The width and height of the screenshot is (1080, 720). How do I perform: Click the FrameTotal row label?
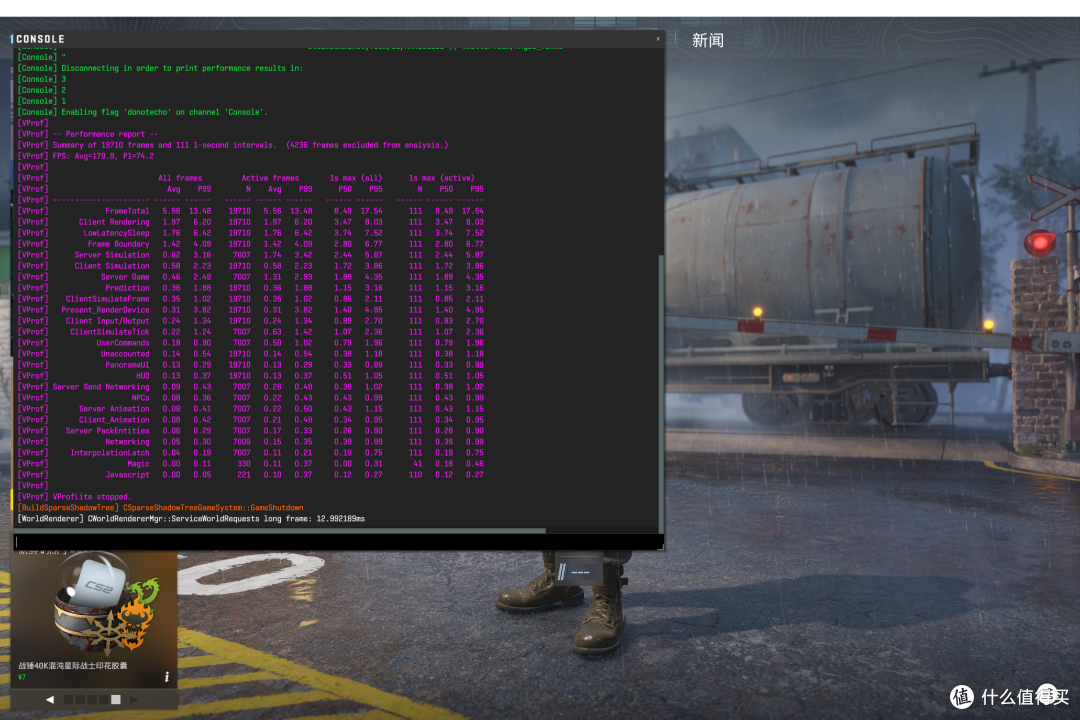pos(127,212)
